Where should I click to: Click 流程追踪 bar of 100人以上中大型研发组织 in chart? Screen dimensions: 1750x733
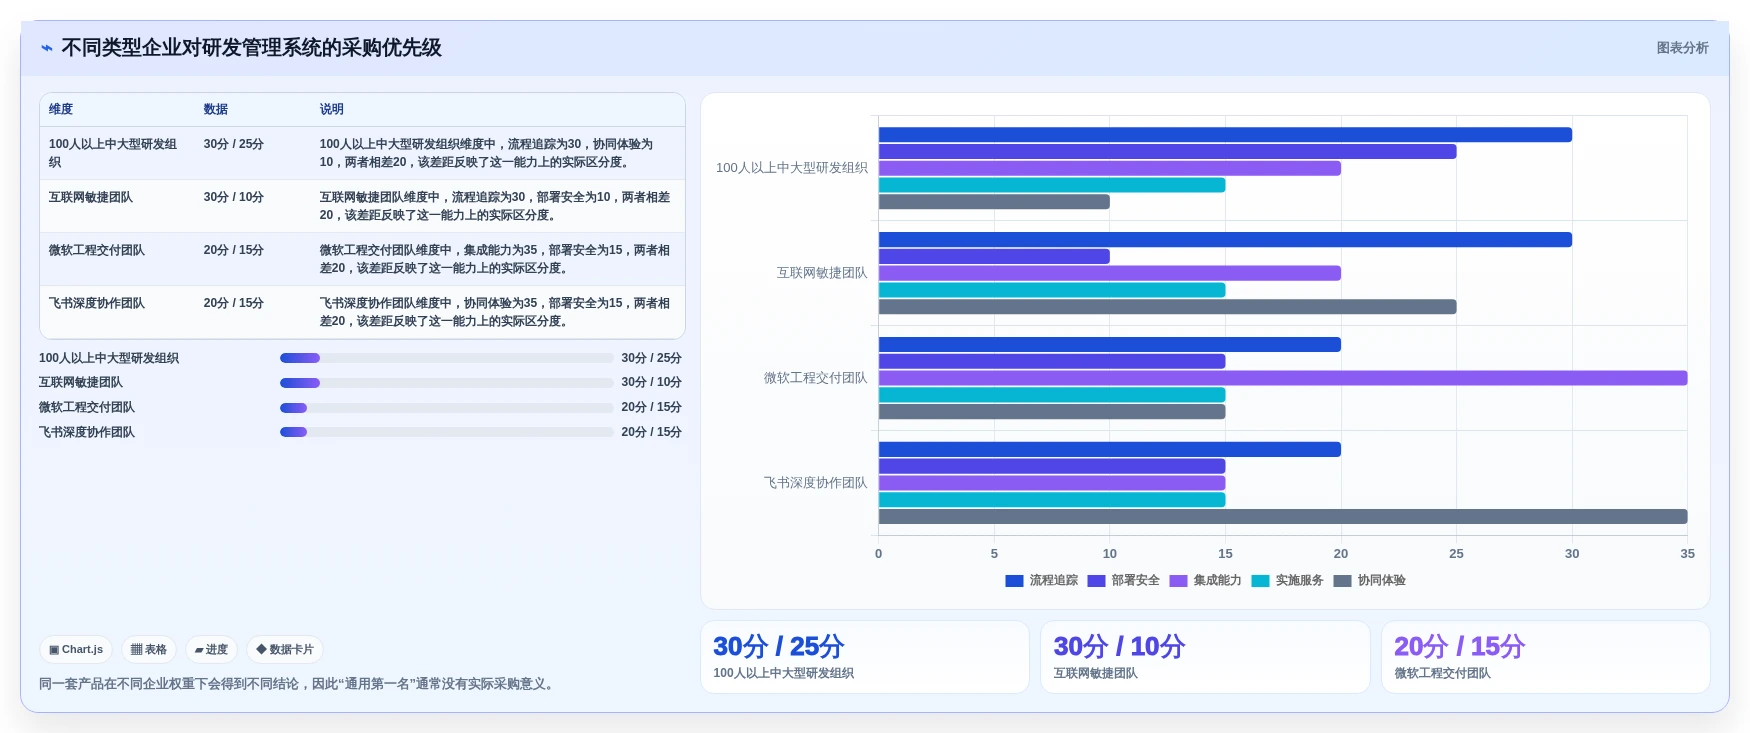1225,135
